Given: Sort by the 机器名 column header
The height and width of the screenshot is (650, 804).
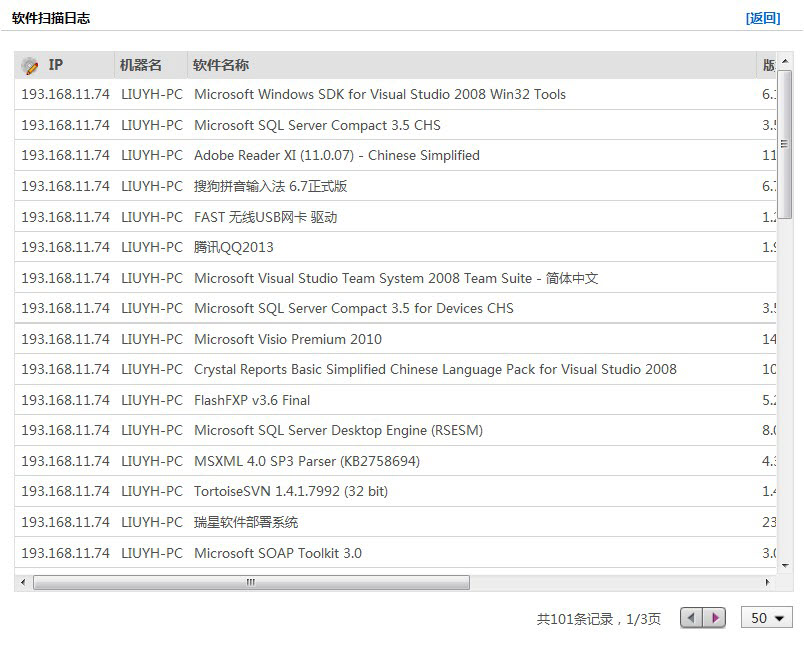Looking at the screenshot, I should 141,65.
